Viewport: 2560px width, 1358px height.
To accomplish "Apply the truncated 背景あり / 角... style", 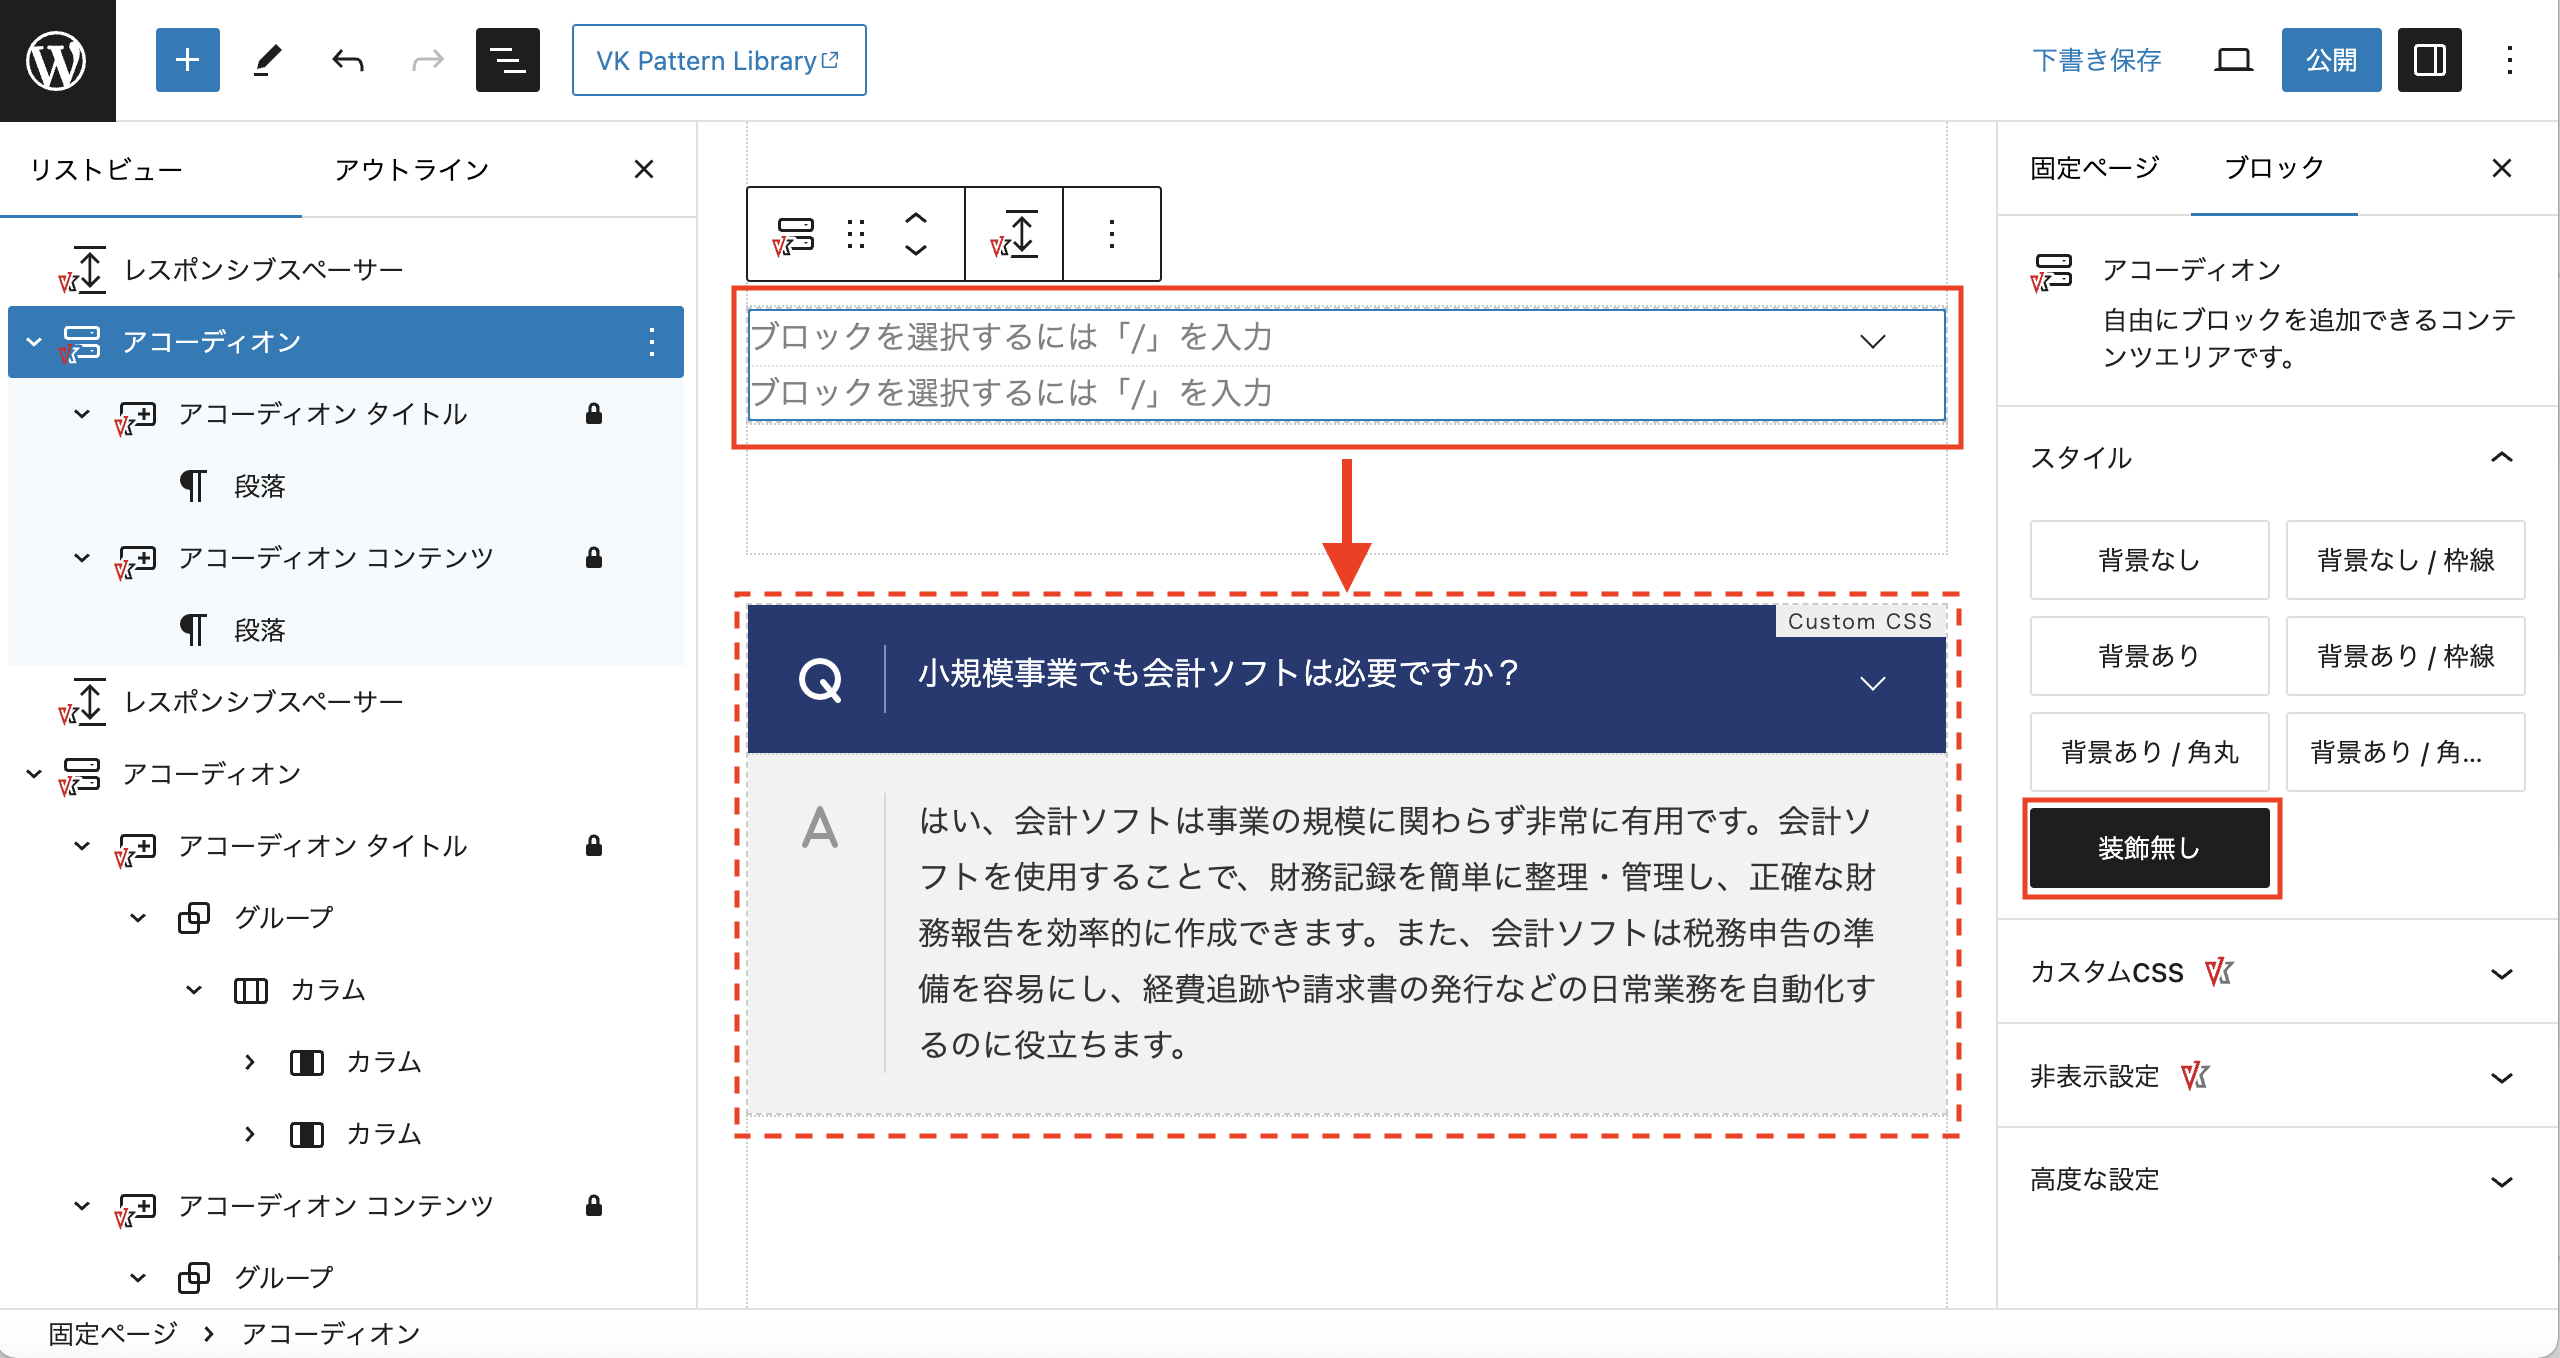I will (x=2405, y=752).
